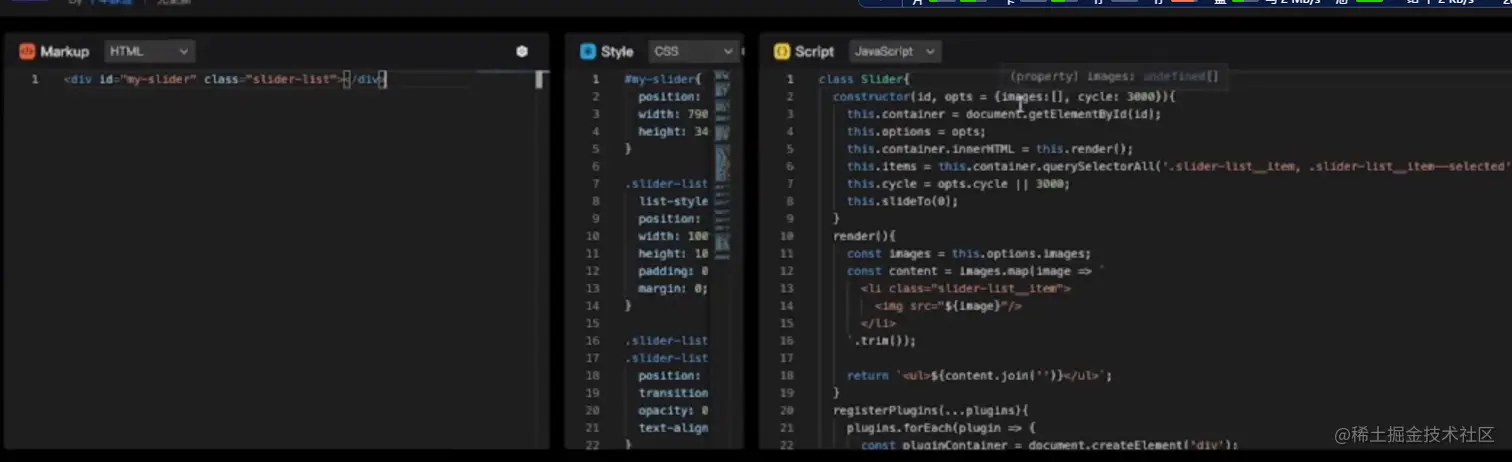Click the "width: 790" CSS line
Image resolution: width=1512 pixels, height=462 pixels.
coord(673,114)
